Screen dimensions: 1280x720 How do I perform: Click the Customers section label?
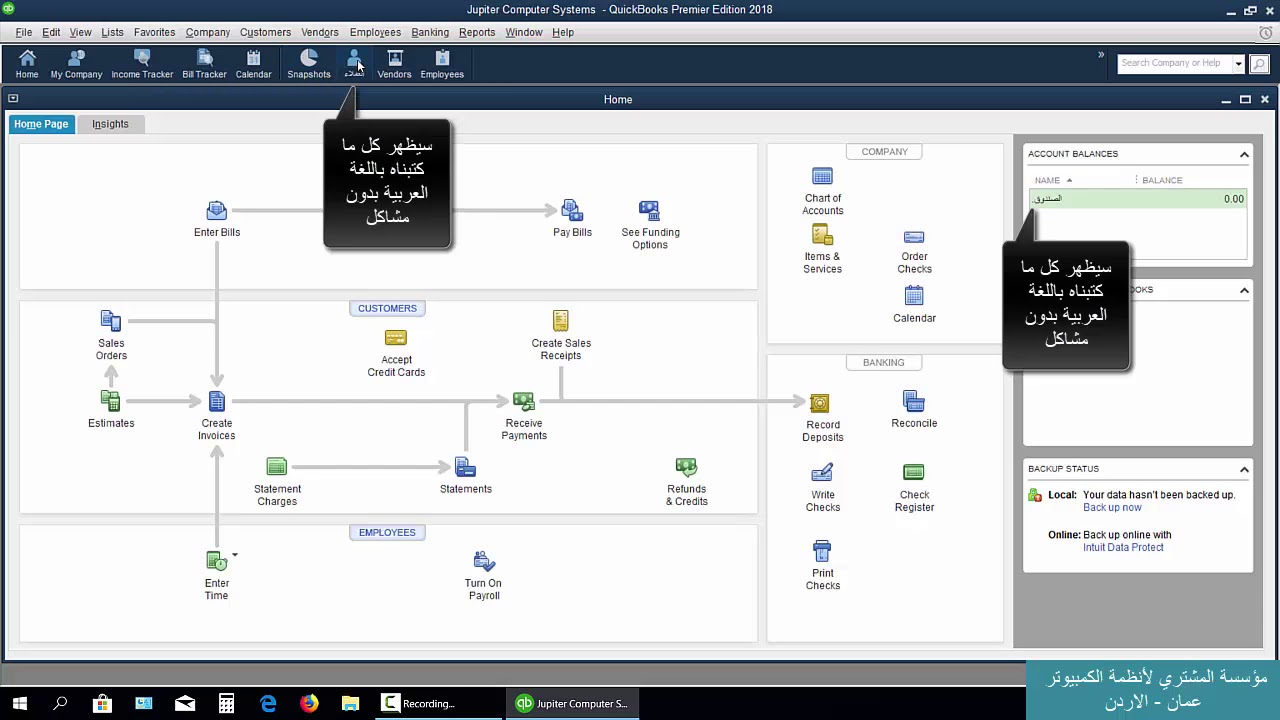click(x=387, y=308)
